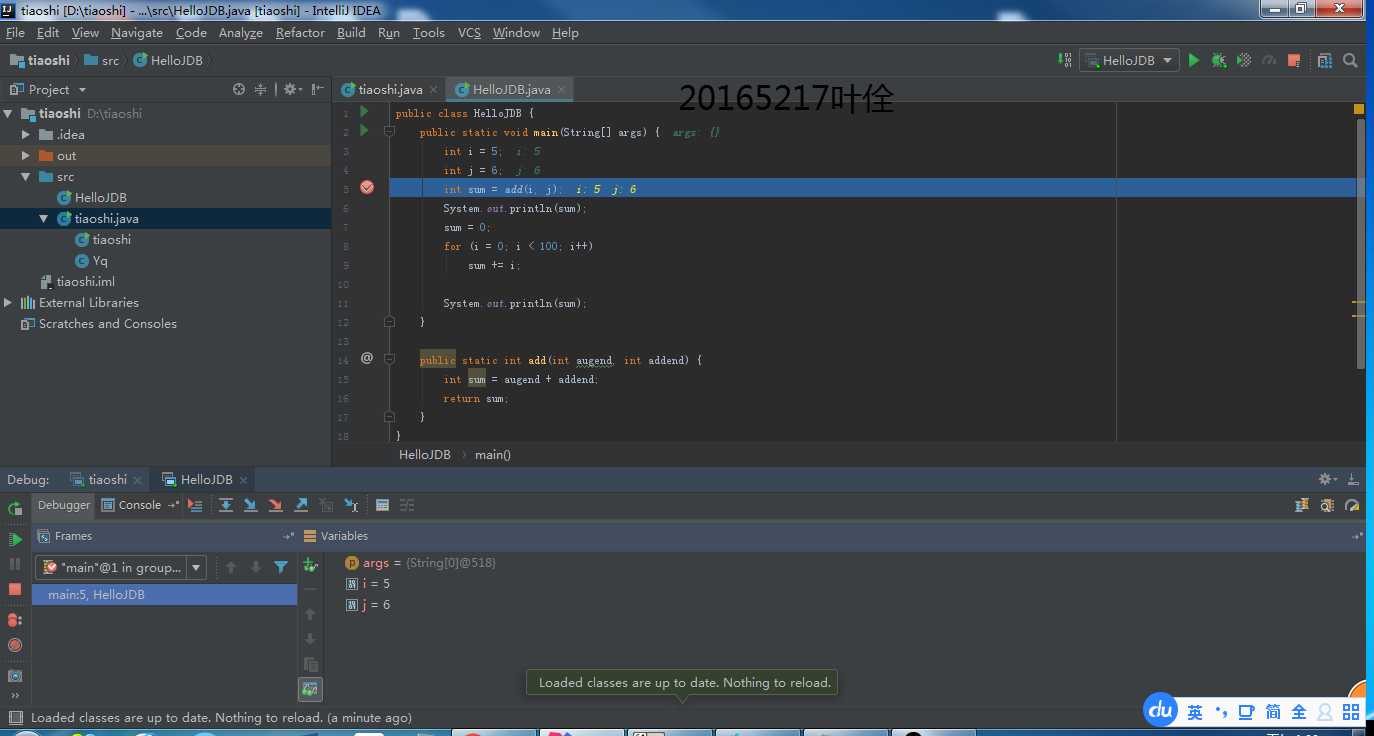Select variable "j = 6" in Variables

(x=368, y=605)
